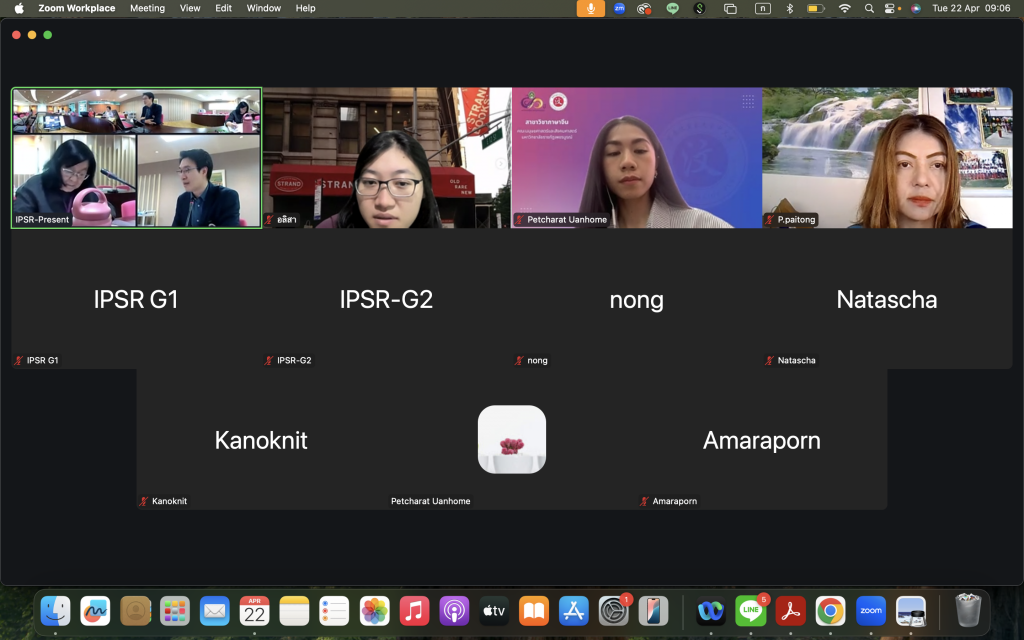Open LINE from the dock
This screenshot has height=640, width=1024.
point(750,610)
